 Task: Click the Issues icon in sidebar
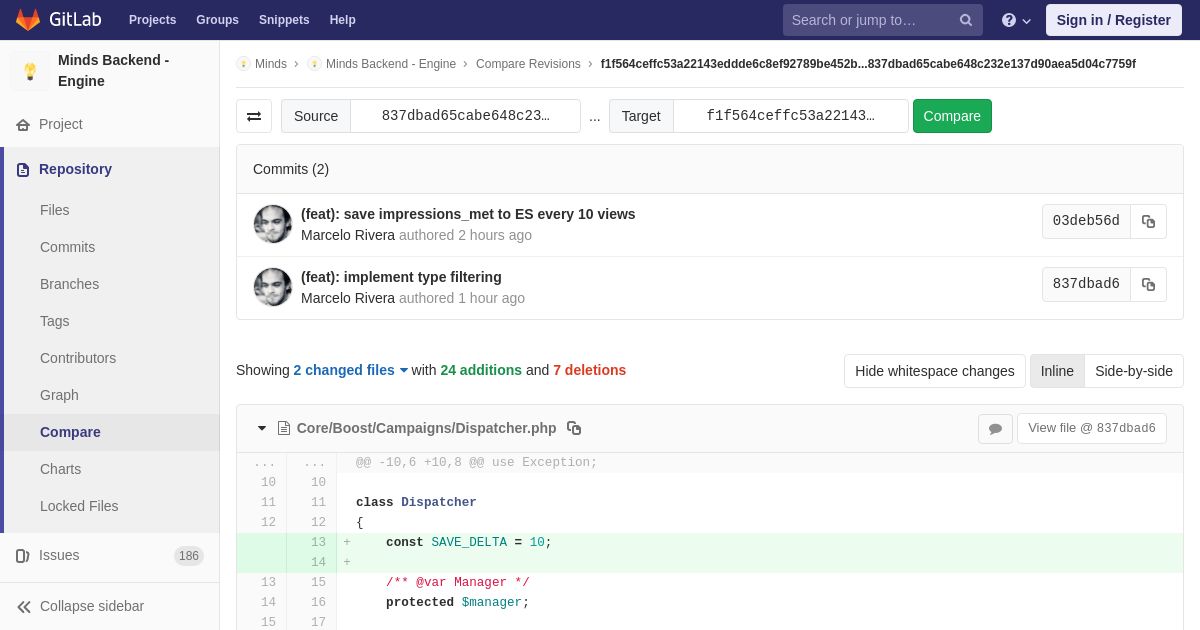pyautogui.click(x=23, y=556)
